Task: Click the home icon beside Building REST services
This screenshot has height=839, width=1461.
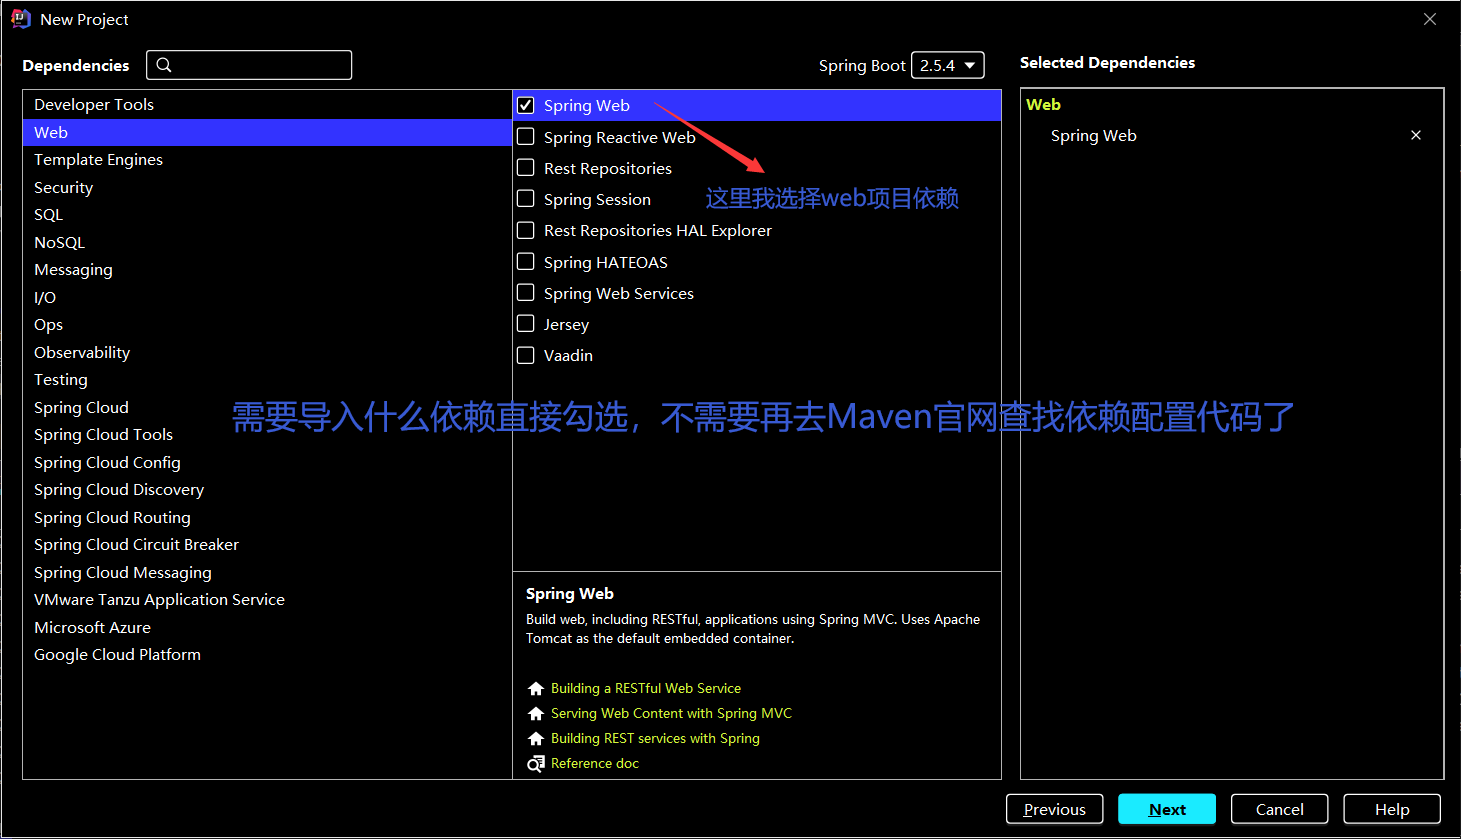Action: tap(536, 739)
